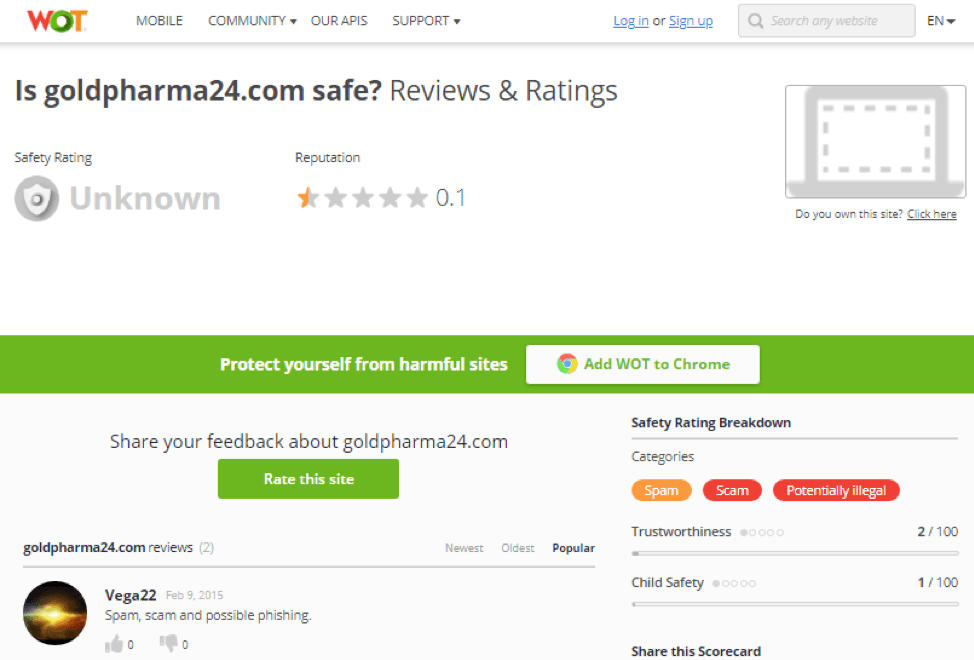Click the WOT logo

[57, 20]
